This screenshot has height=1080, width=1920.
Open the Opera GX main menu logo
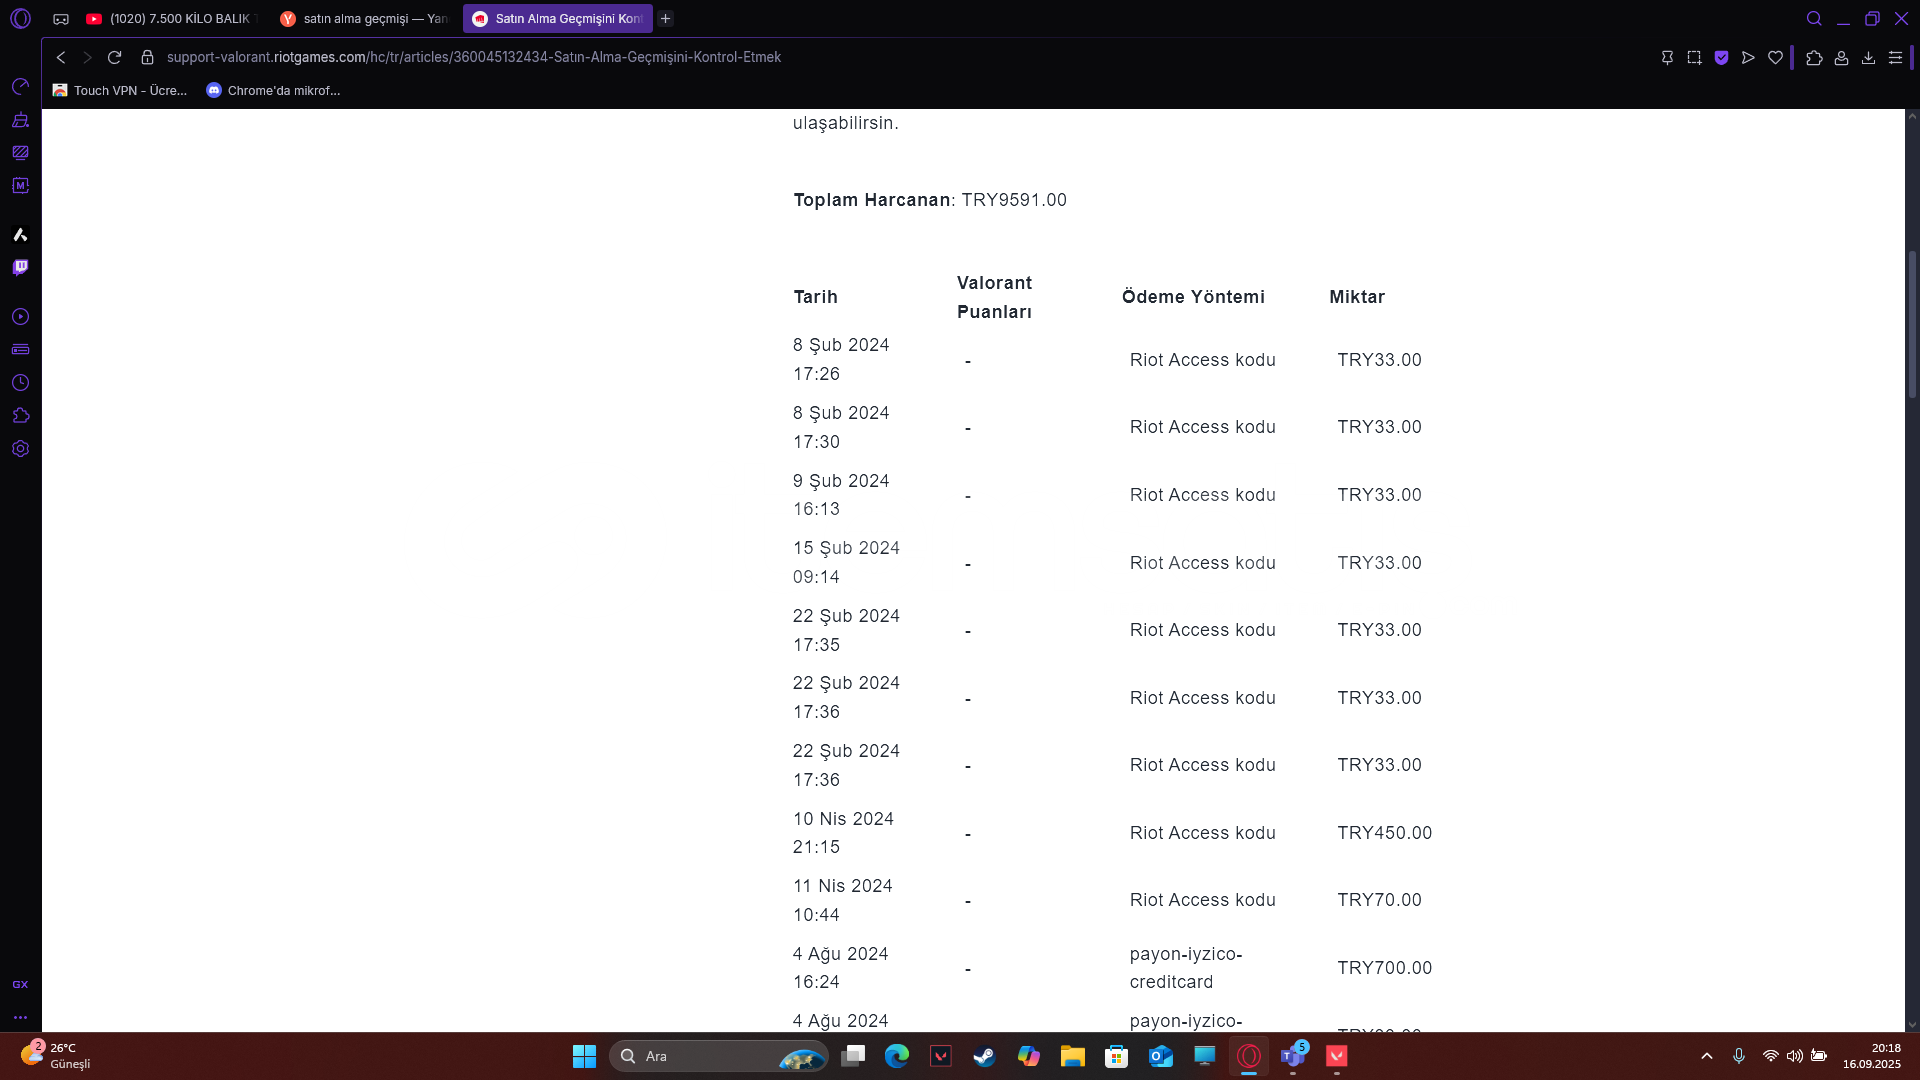coord(20,18)
